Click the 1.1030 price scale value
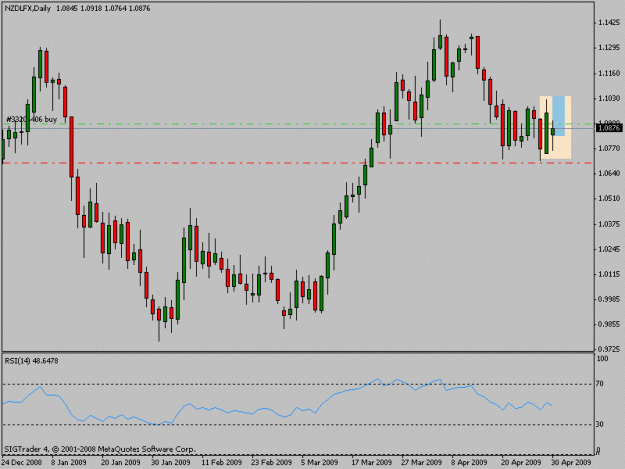 click(609, 98)
